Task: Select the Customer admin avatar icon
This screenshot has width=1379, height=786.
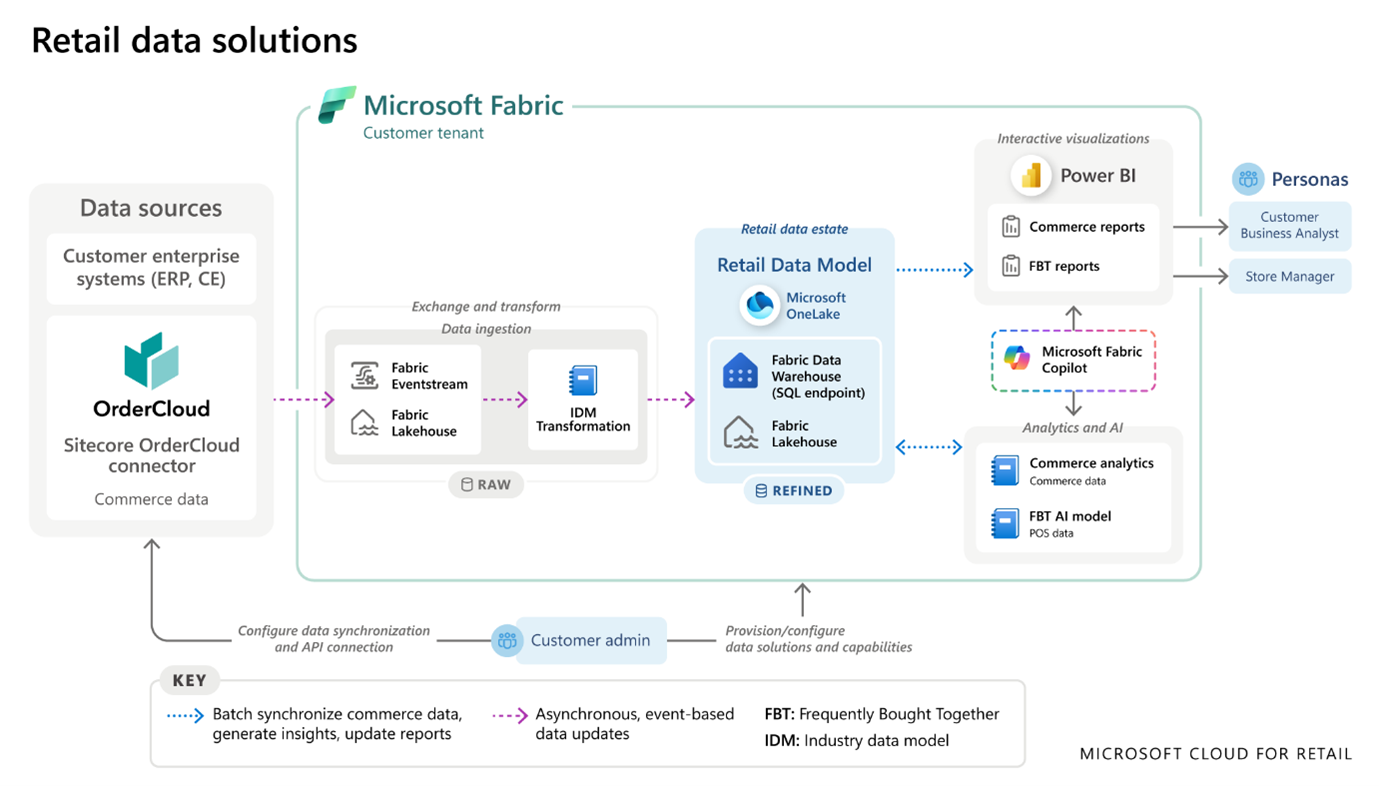Action: pos(507,640)
